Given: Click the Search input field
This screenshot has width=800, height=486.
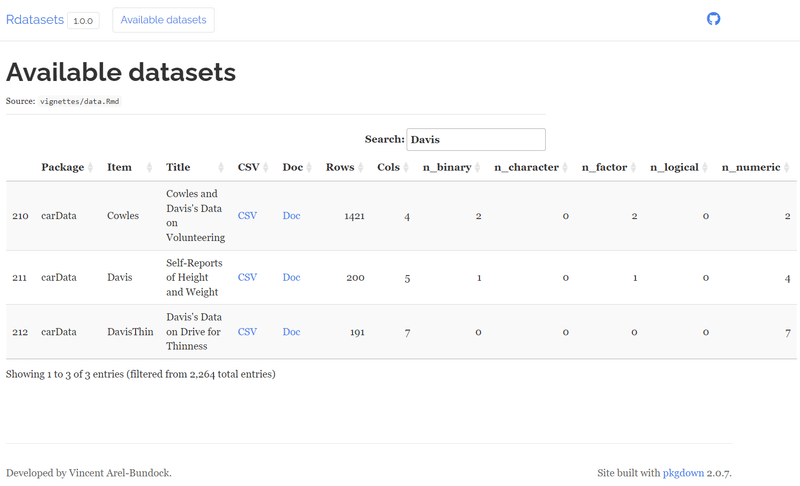Looking at the screenshot, I should click(475, 139).
